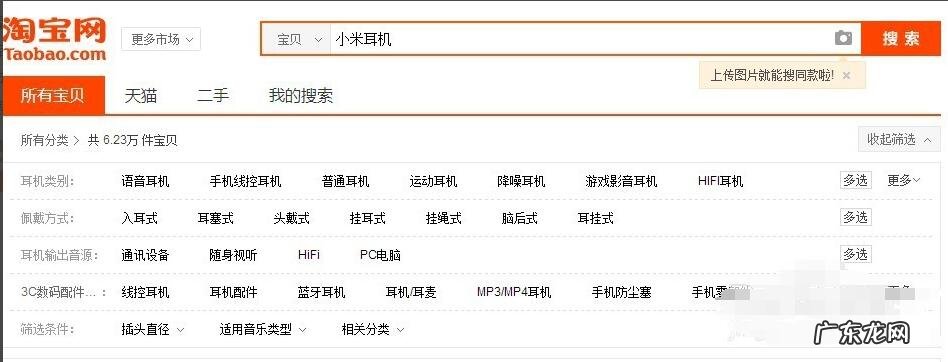Open camera image search icon
This screenshot has width=948, height=362.
click(x=843, y=39)
